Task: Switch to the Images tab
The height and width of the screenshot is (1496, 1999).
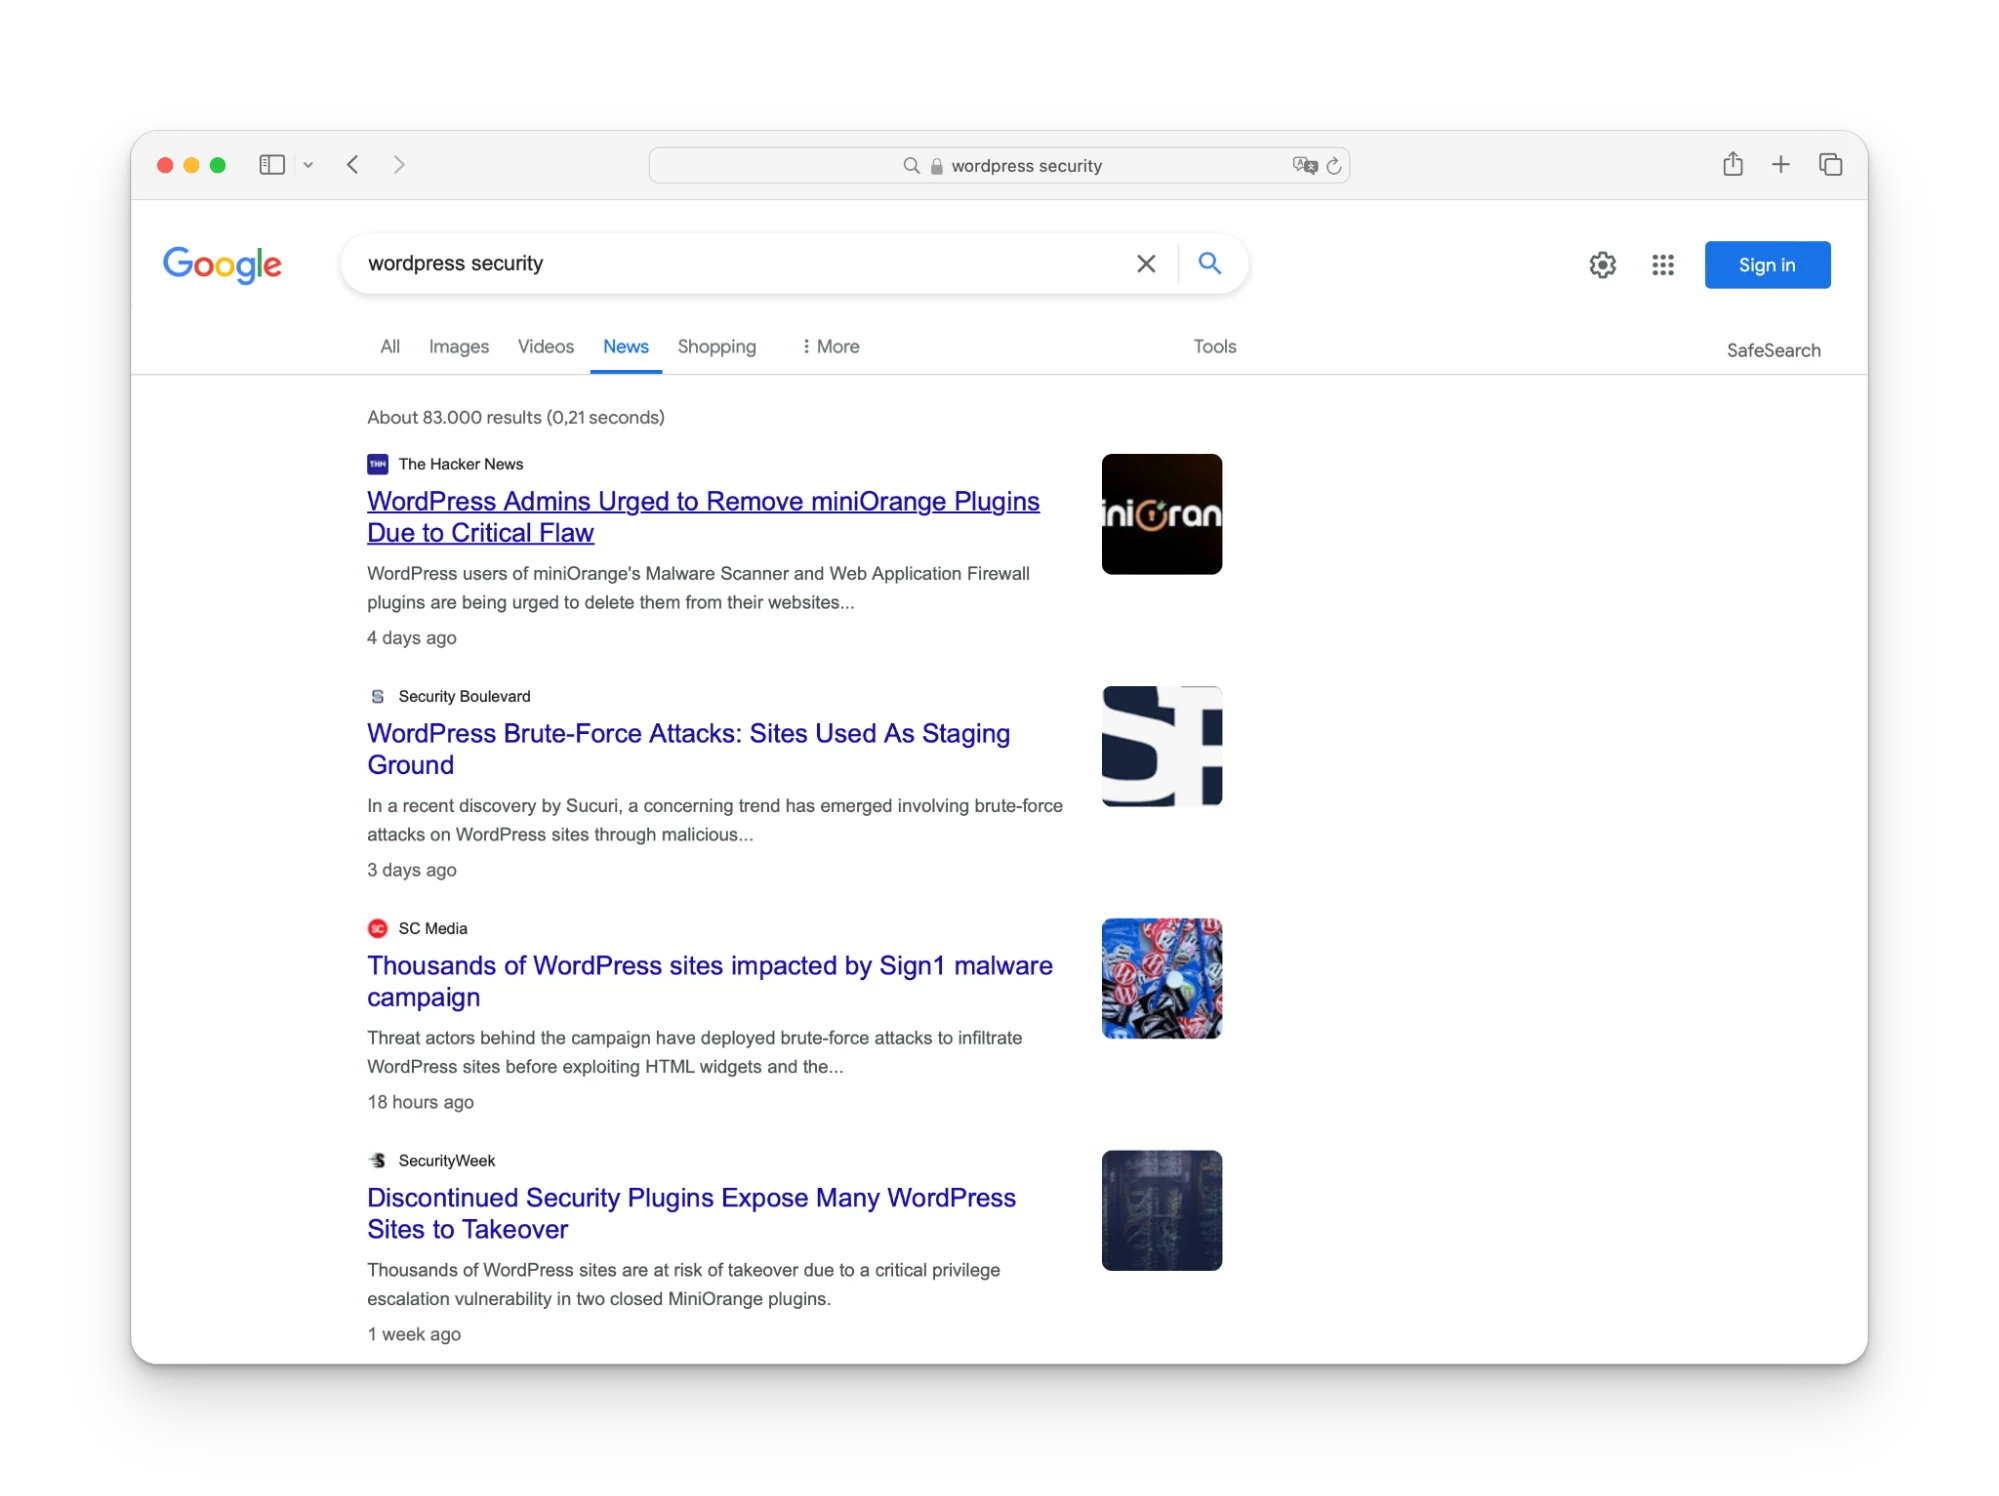Action: tap(459, 346)
